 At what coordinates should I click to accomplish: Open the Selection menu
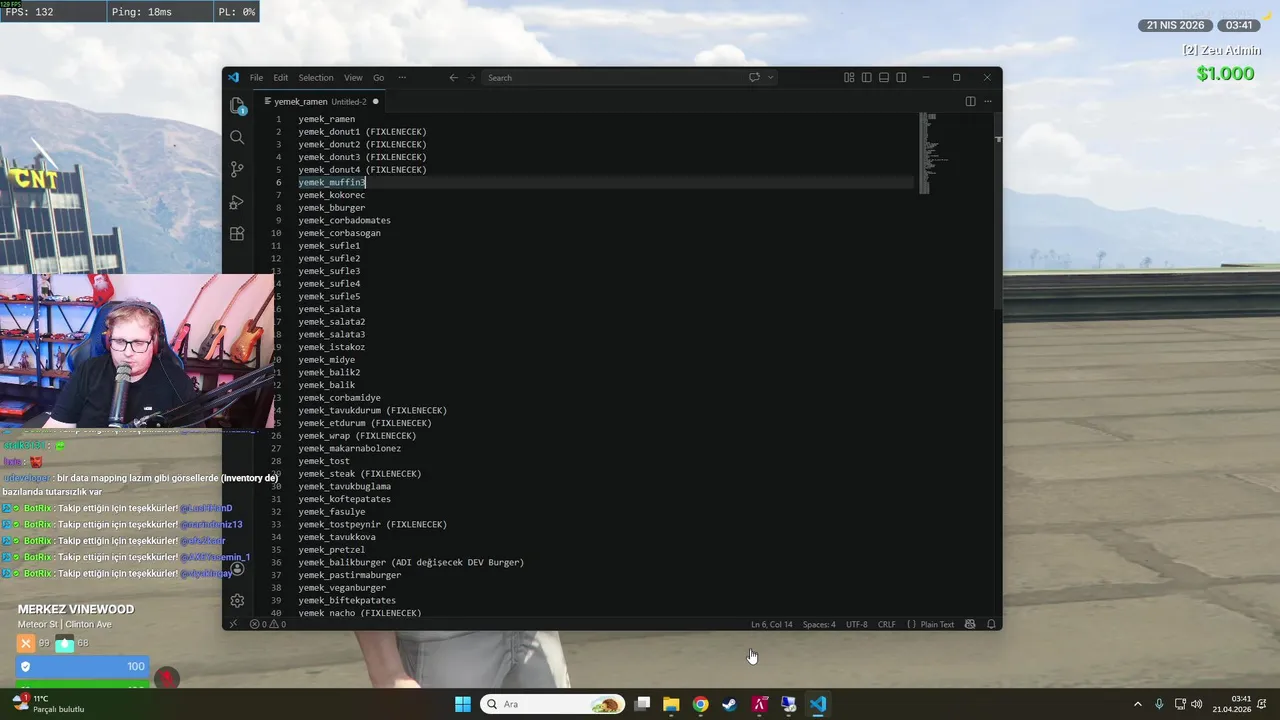click(x=316, y=77)
